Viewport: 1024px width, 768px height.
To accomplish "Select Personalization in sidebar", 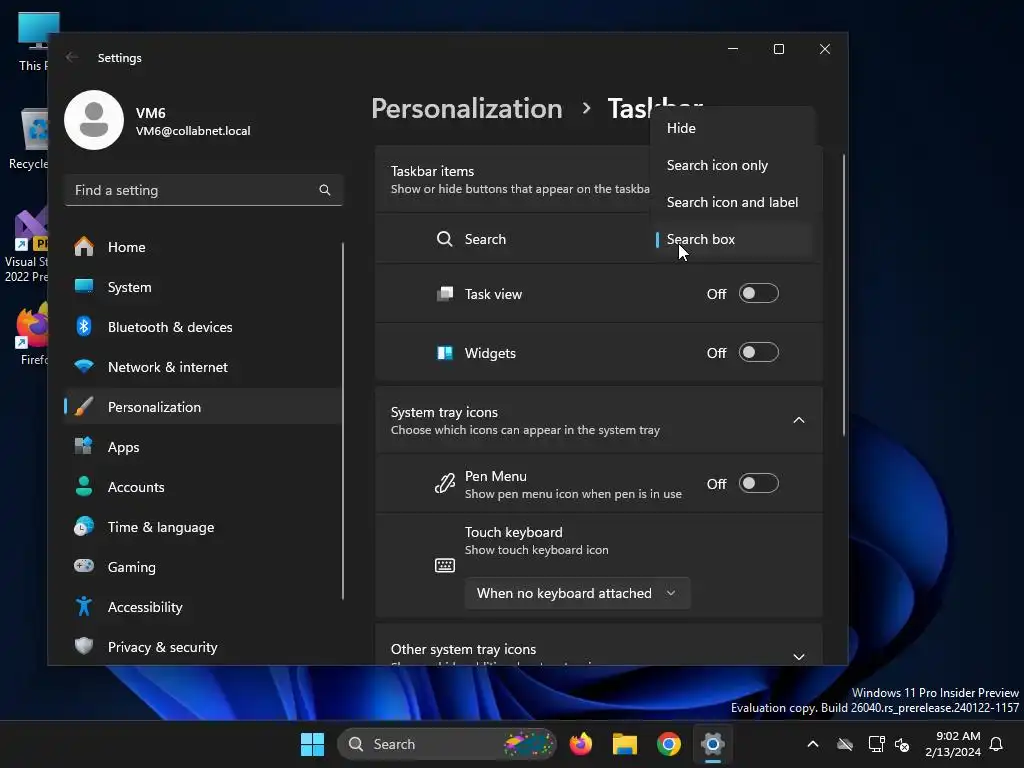I will [202, 407].
